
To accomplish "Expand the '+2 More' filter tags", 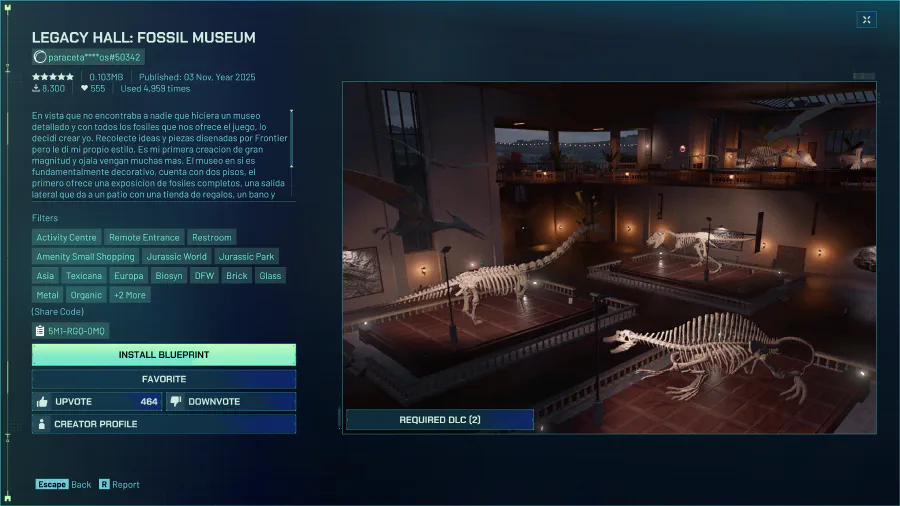I will (129, 295).
